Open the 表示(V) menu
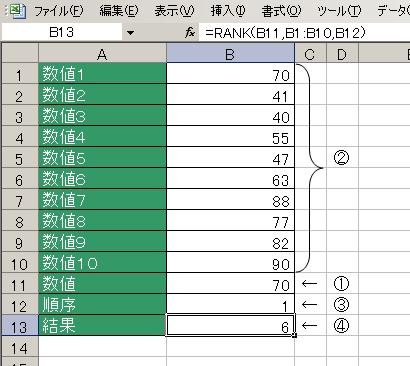The width and height of the screenshot is (410, 366). pos(174,11)
